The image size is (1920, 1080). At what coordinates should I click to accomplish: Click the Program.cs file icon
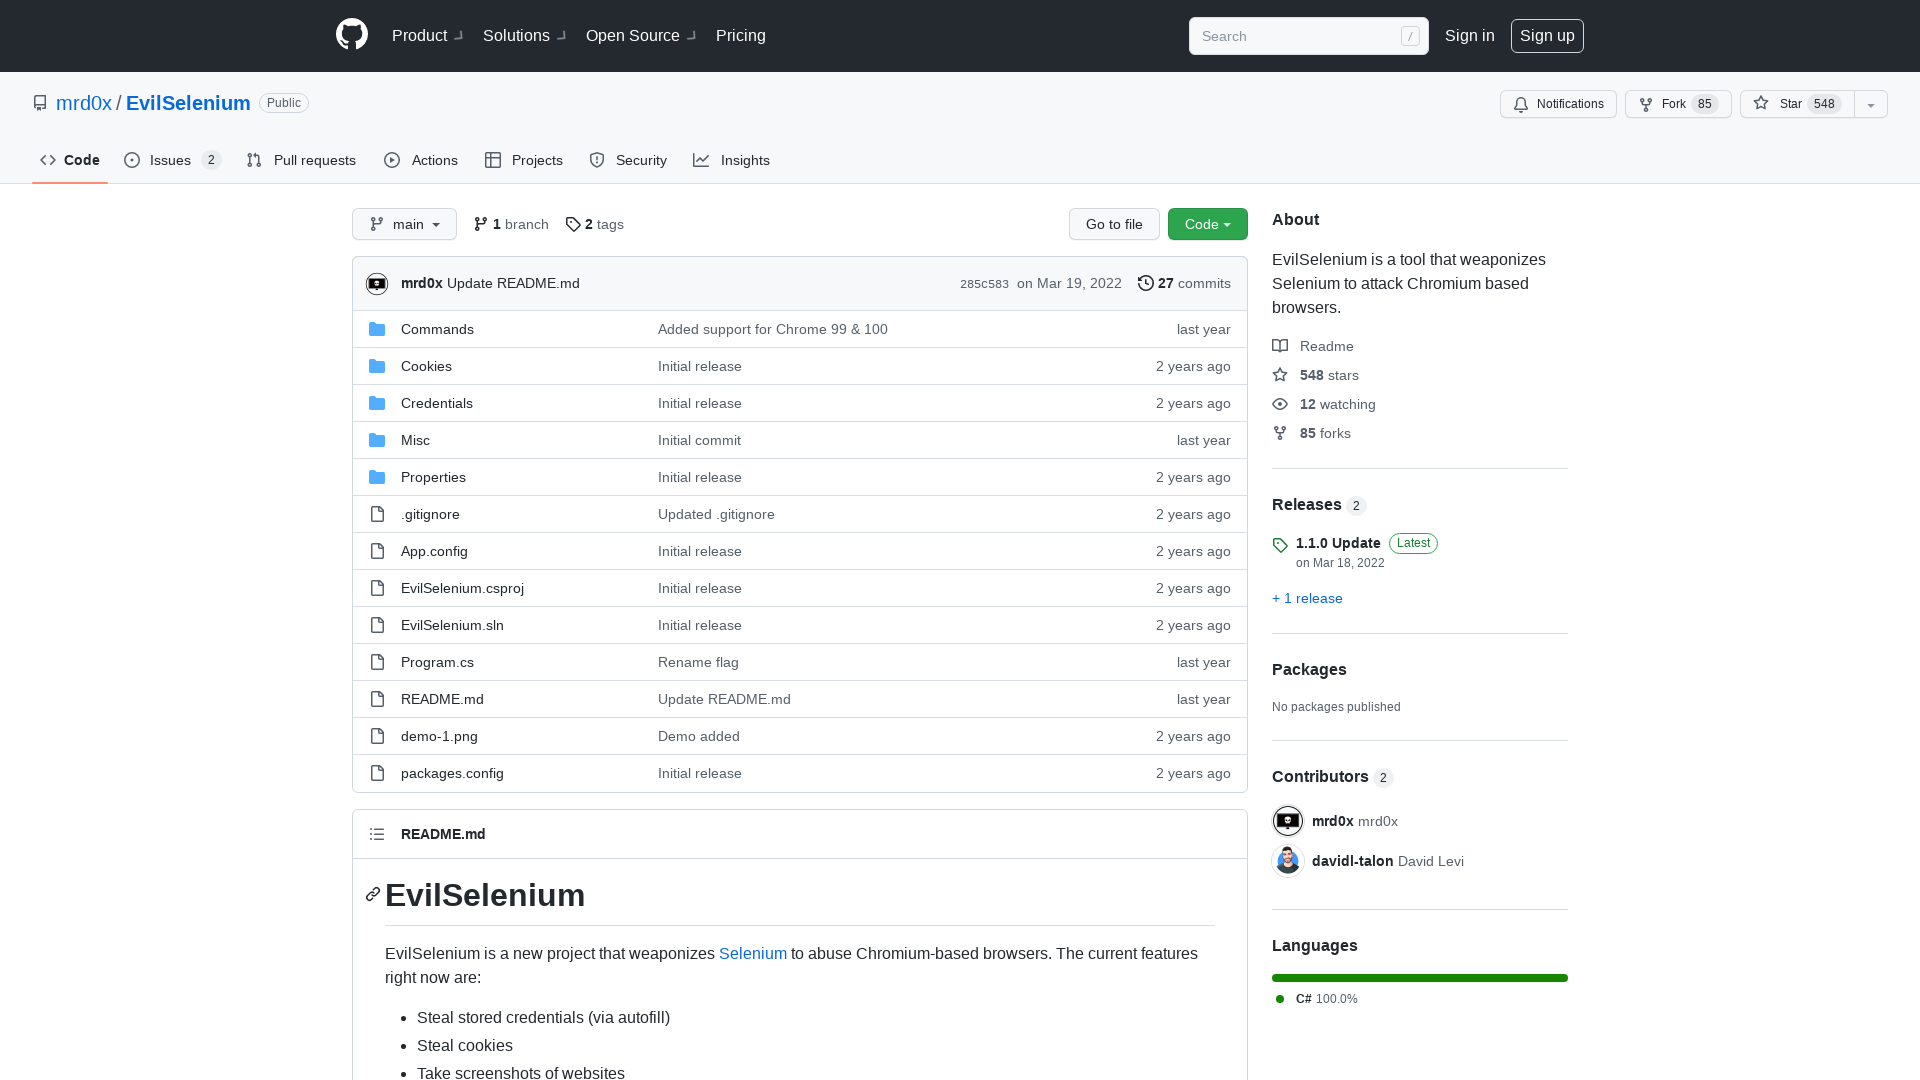[377, 662]
